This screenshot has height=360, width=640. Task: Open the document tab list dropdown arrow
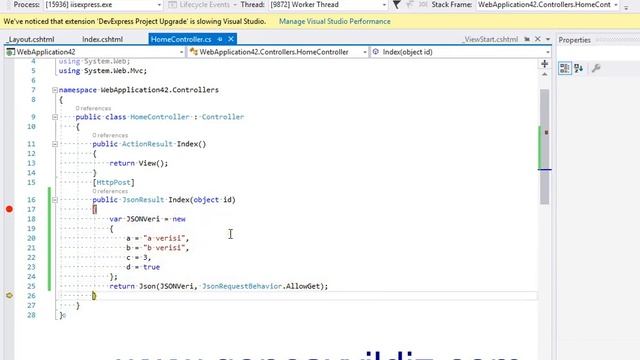pos(548,39)
